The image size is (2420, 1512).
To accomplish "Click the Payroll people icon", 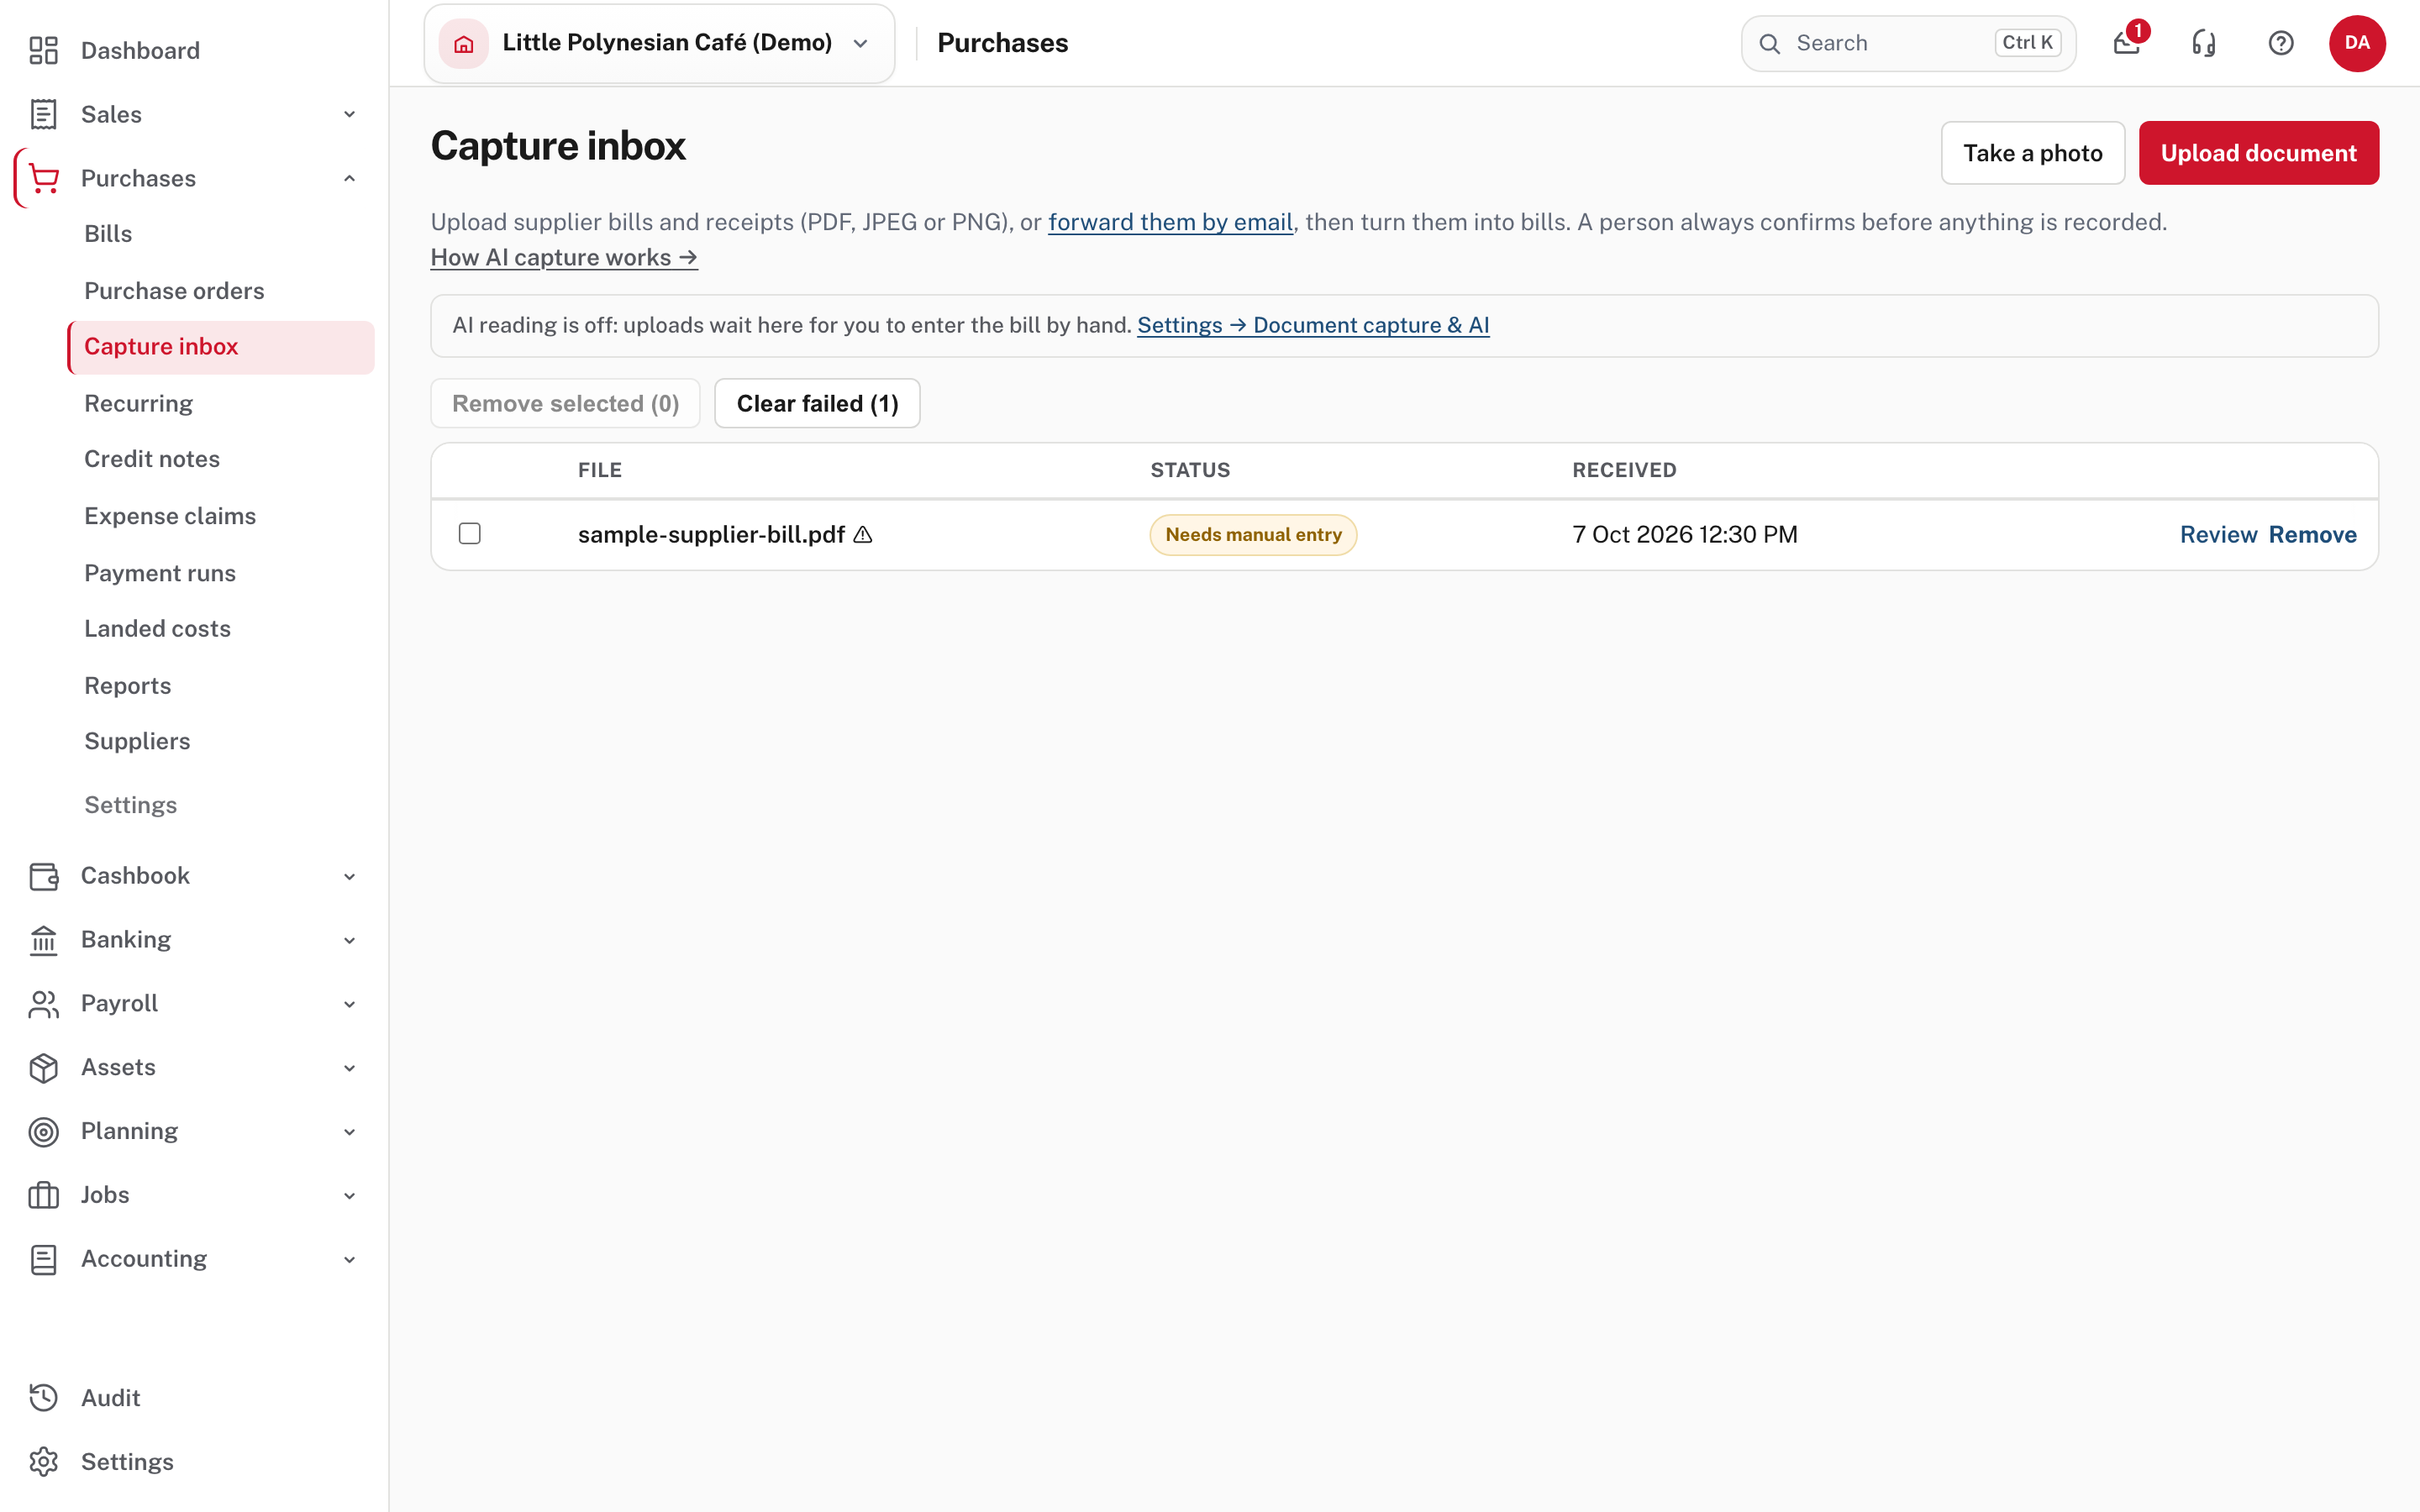I will point(43,1004).
